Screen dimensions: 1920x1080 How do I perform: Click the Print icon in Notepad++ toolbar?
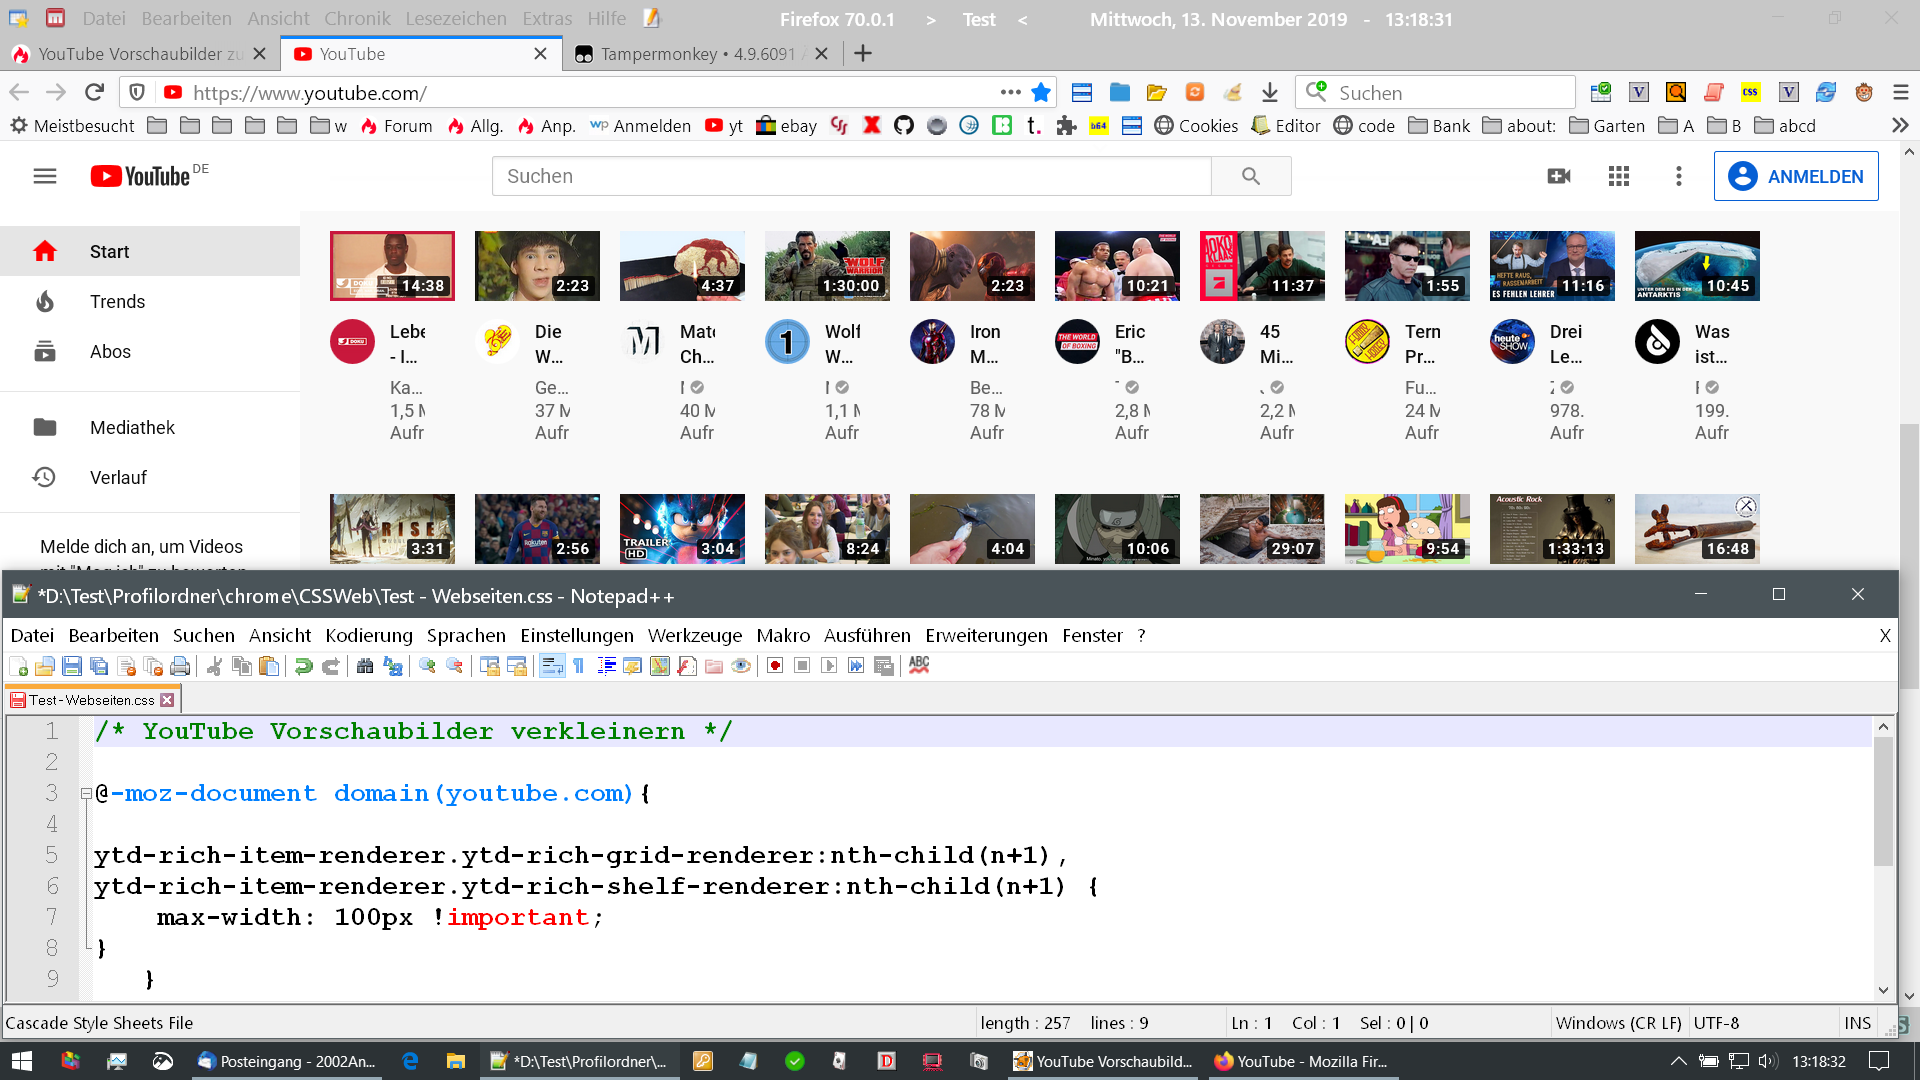(180, 666)
